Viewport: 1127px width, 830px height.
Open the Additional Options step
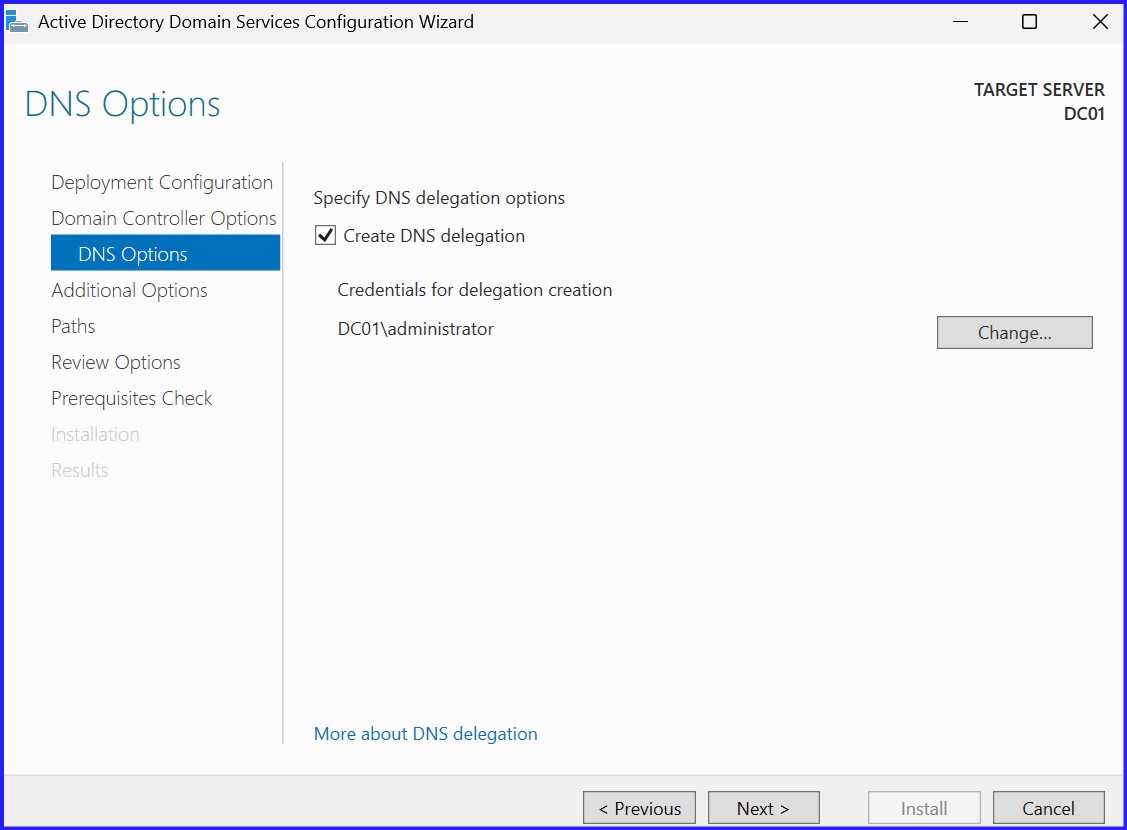coord(129,290)
